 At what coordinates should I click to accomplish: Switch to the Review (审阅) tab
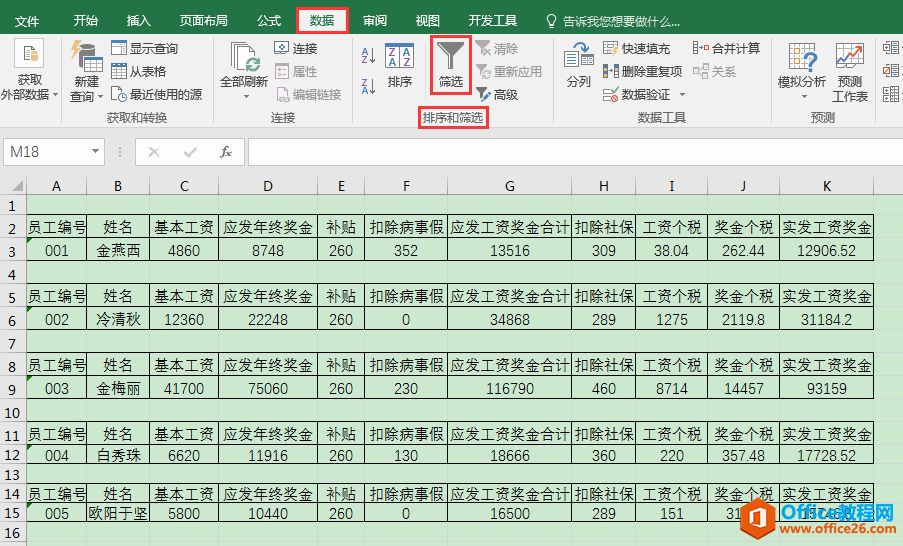point(375,21)
